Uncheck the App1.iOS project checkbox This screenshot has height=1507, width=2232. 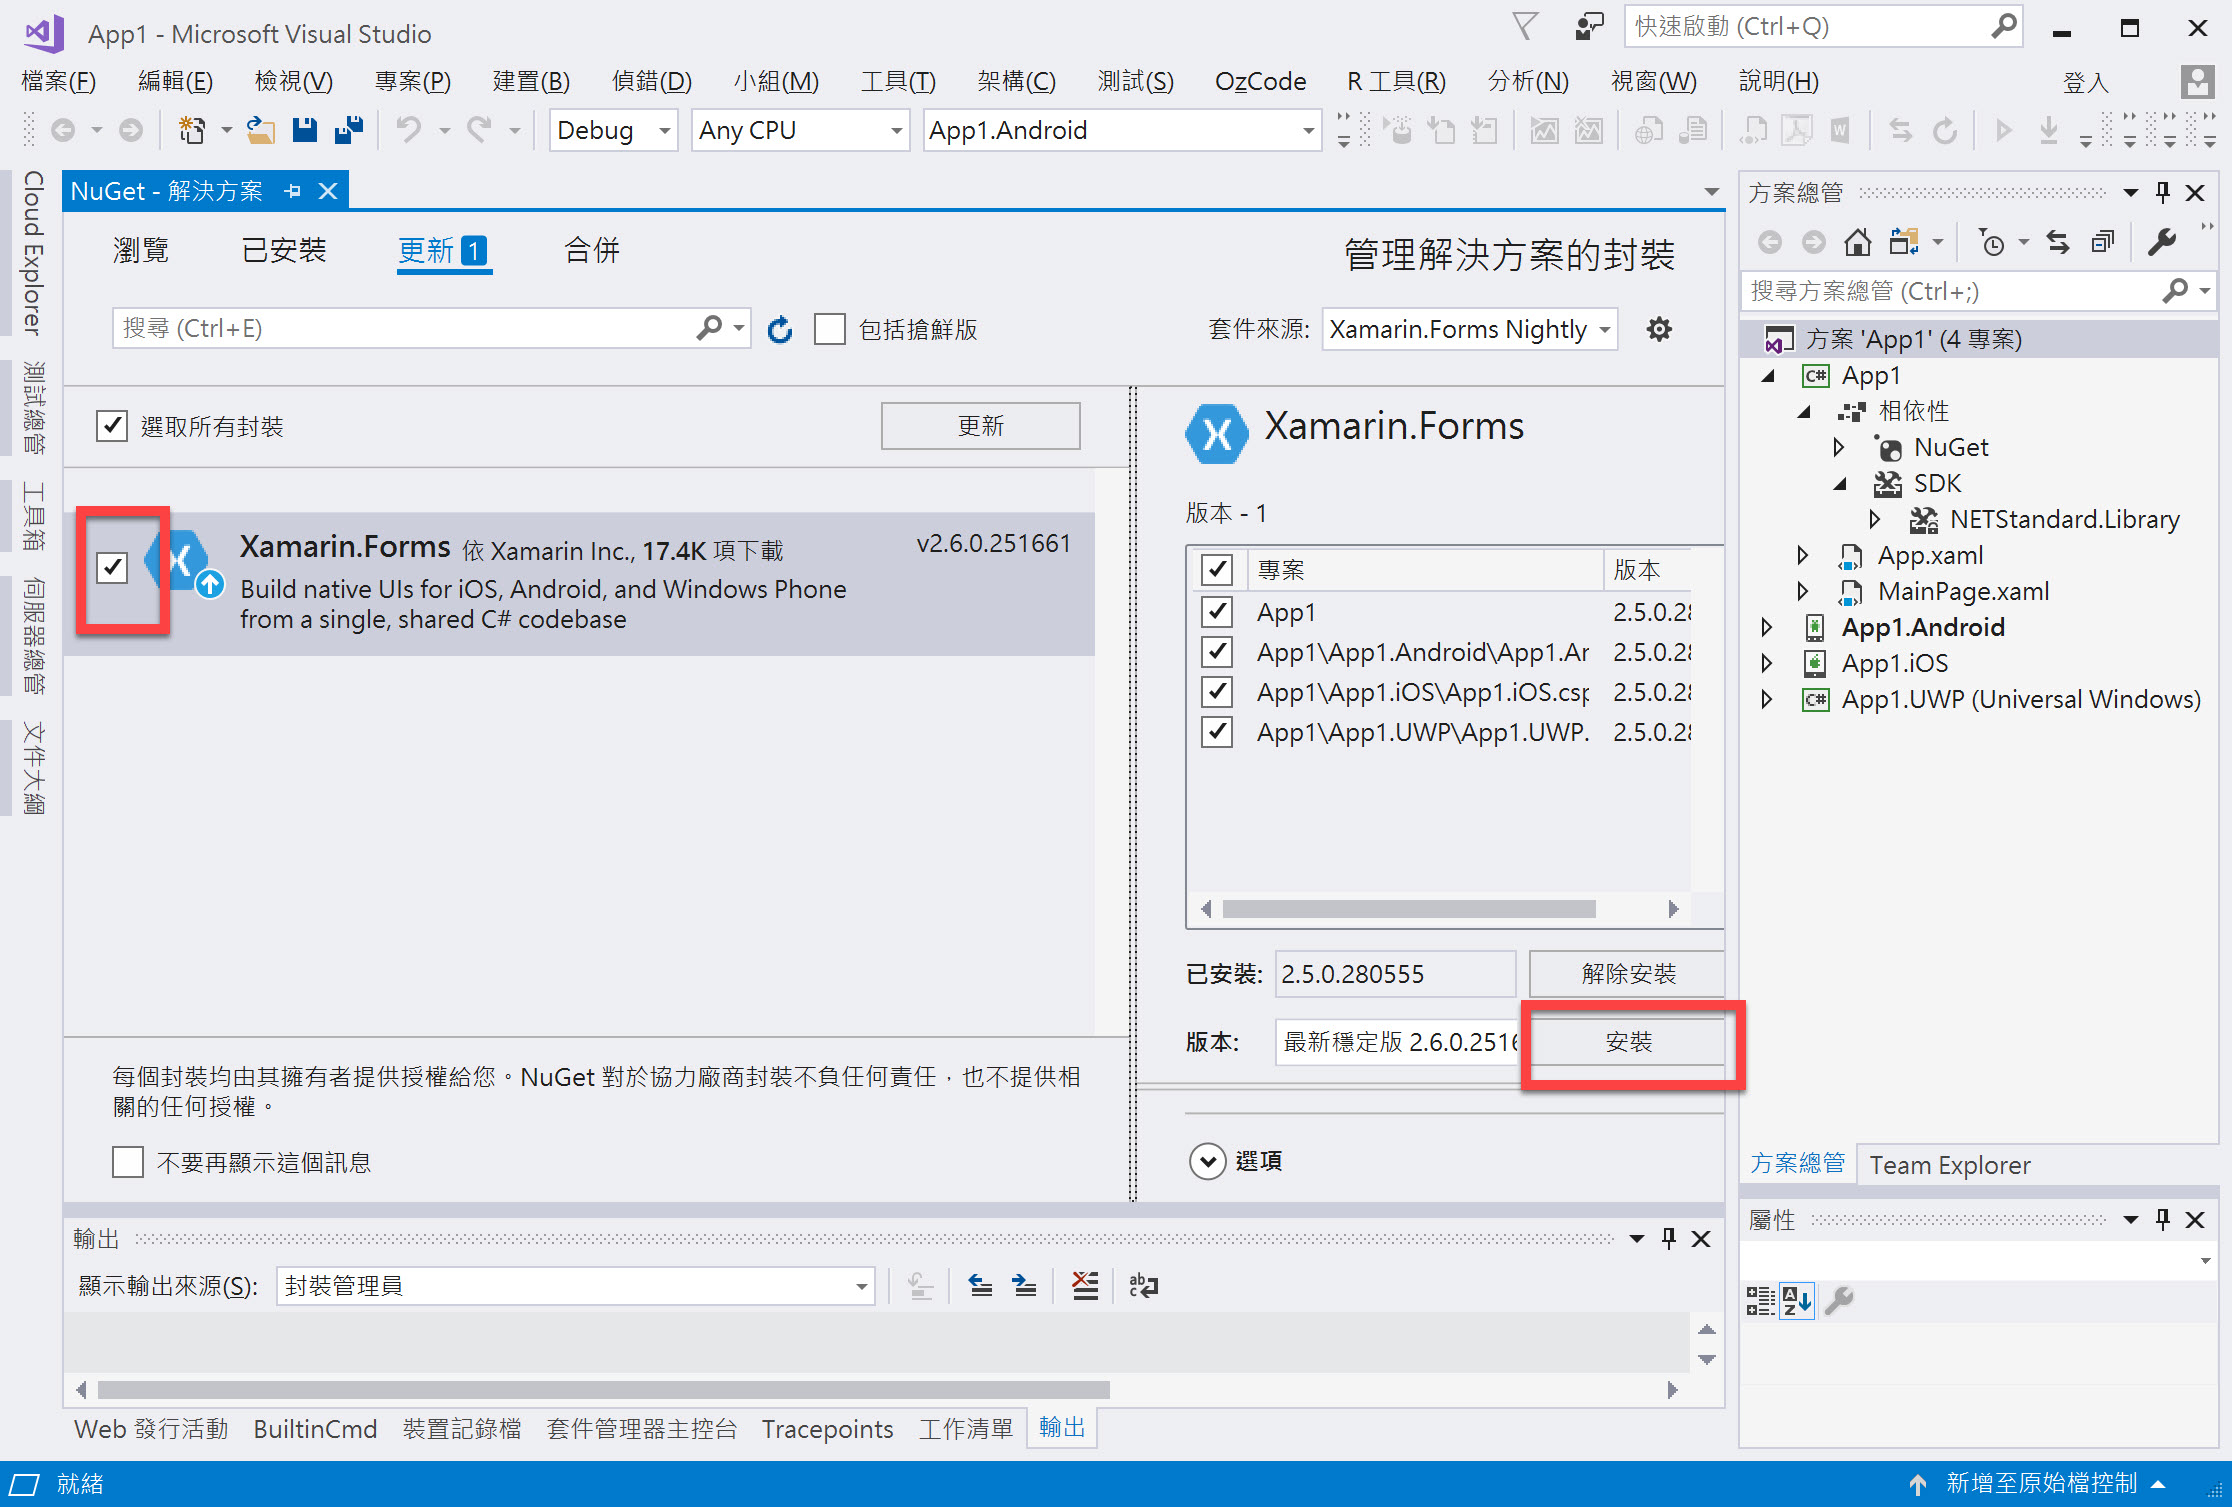click(x=1217, y=692)
